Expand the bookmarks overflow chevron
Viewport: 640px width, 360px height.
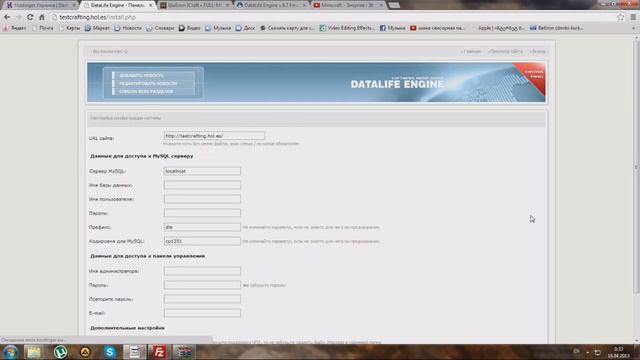coord(633,28)
